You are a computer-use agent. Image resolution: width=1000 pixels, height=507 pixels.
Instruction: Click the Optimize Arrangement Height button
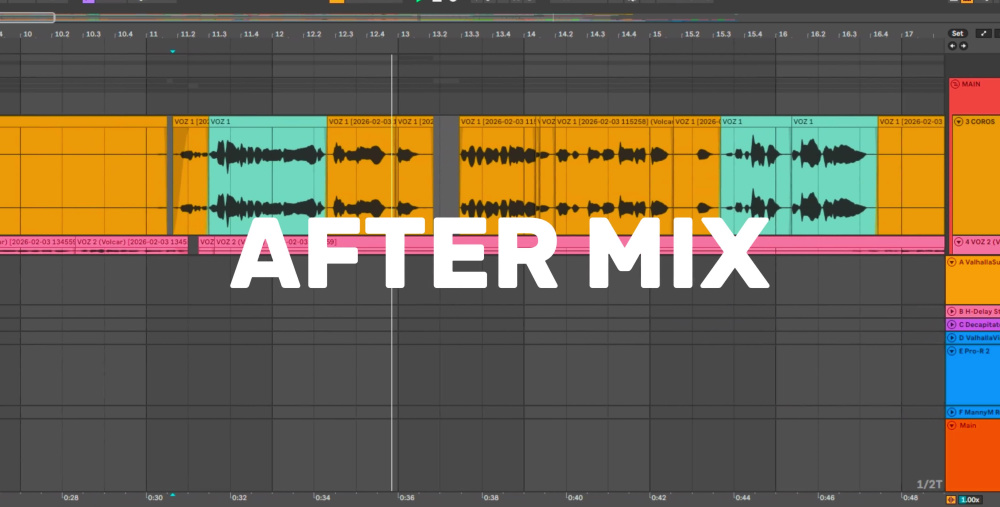coord(983,33)
